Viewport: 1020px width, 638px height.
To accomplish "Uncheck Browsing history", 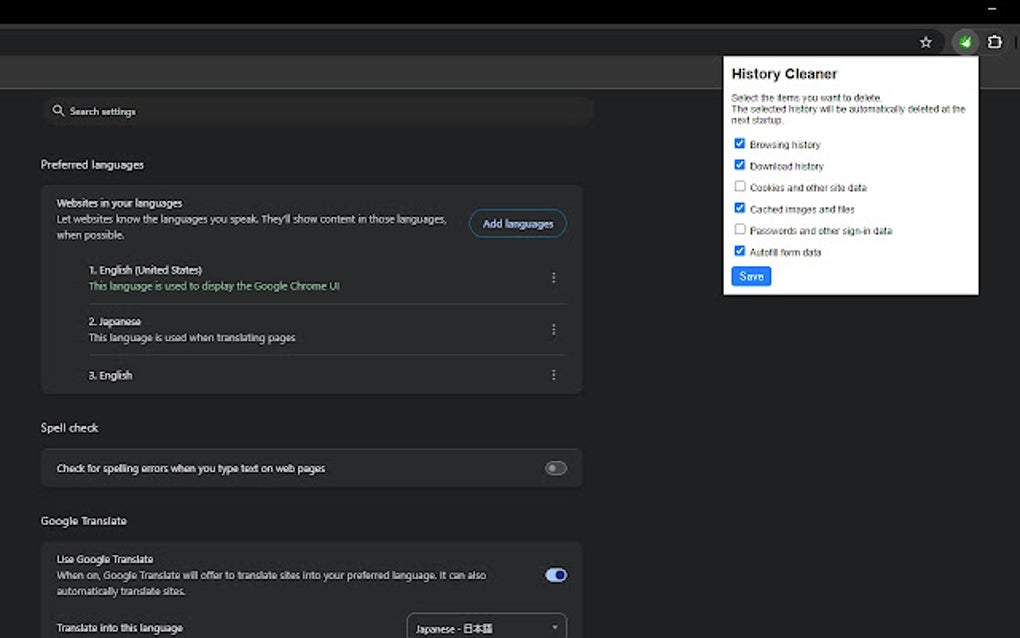I will (x=740, y=144).
